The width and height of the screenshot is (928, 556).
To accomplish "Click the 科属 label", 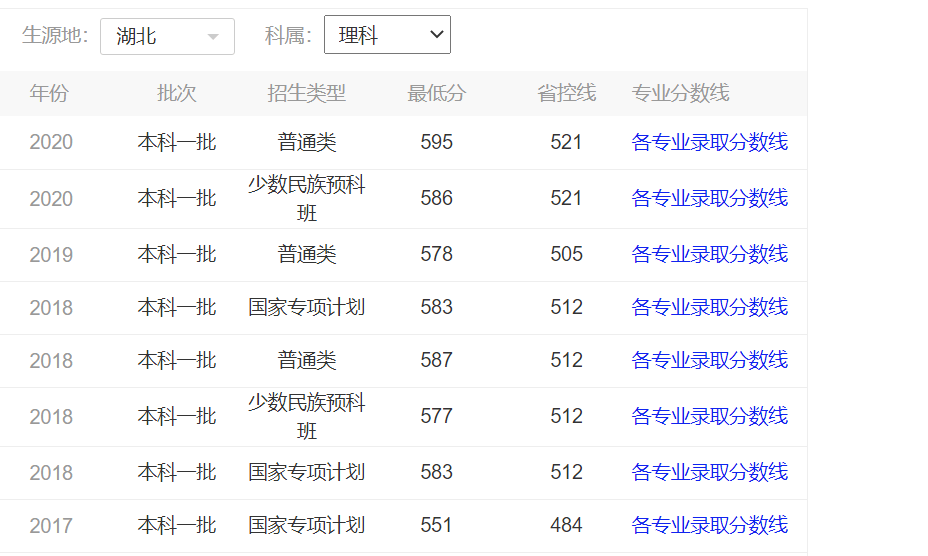I will (x=288, y=36).
